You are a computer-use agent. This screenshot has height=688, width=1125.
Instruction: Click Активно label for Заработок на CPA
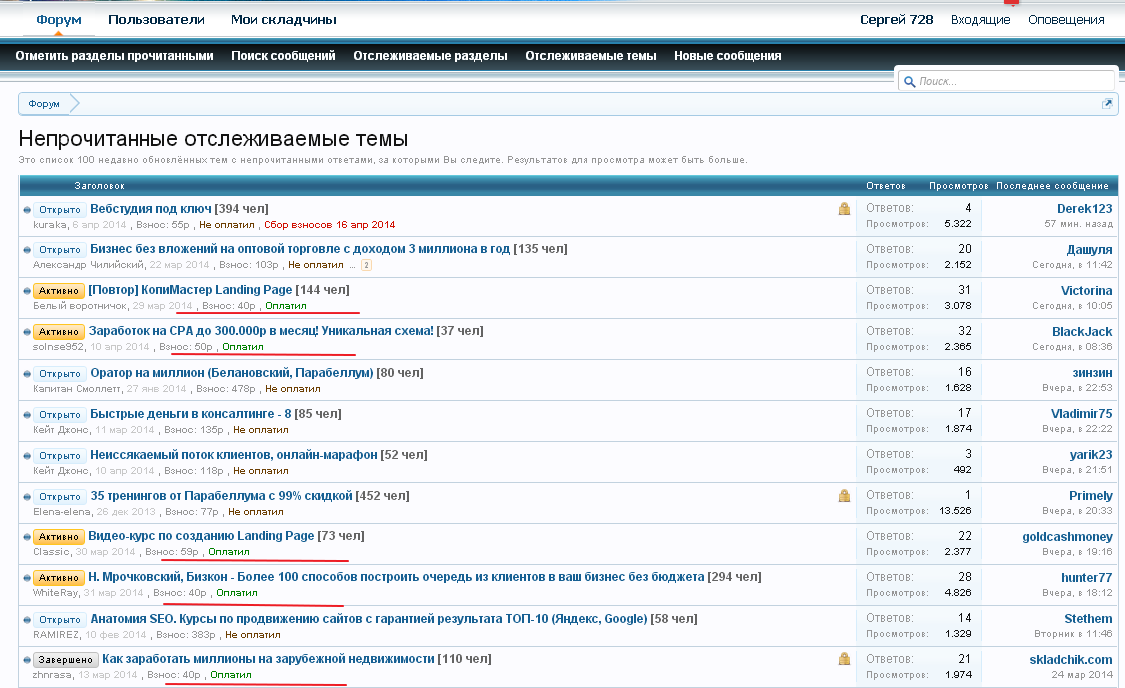pyautogui.click(x=59, y=331)
